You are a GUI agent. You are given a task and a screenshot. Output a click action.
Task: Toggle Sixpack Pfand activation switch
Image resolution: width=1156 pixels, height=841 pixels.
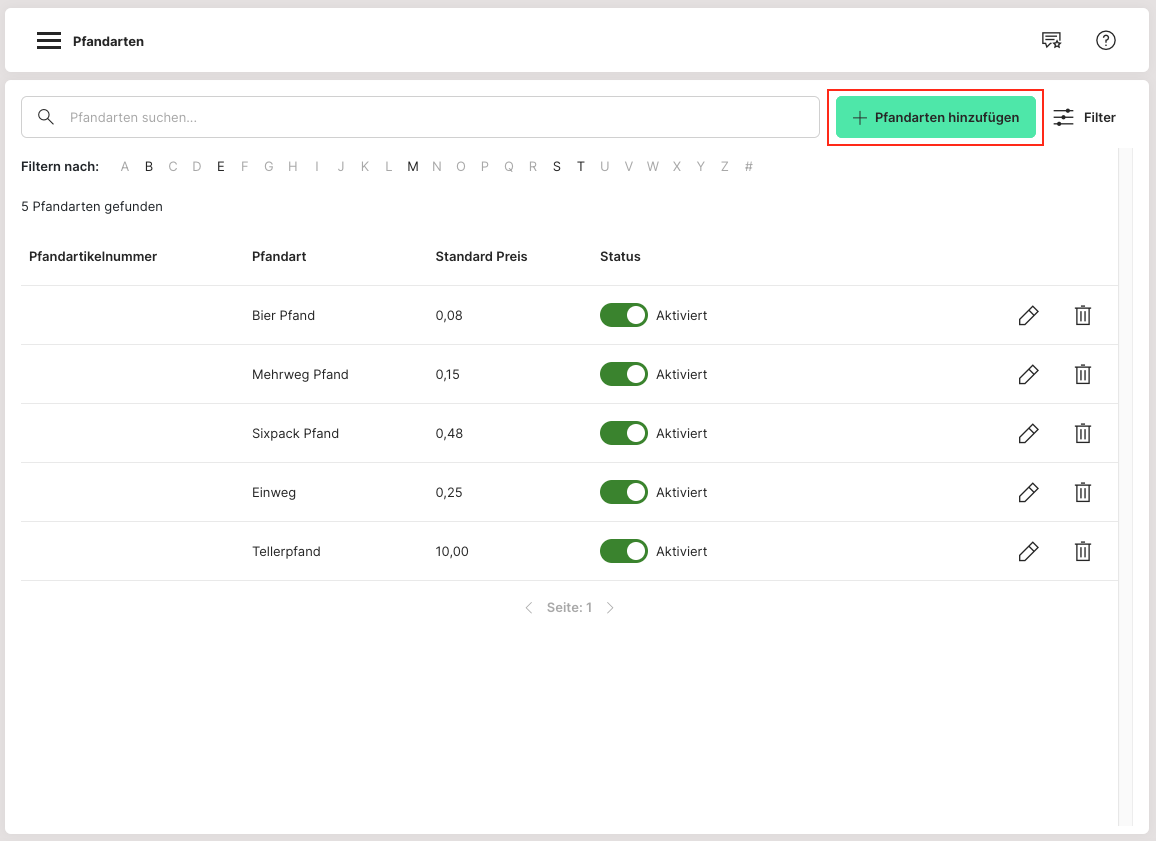tap(623, 434)
